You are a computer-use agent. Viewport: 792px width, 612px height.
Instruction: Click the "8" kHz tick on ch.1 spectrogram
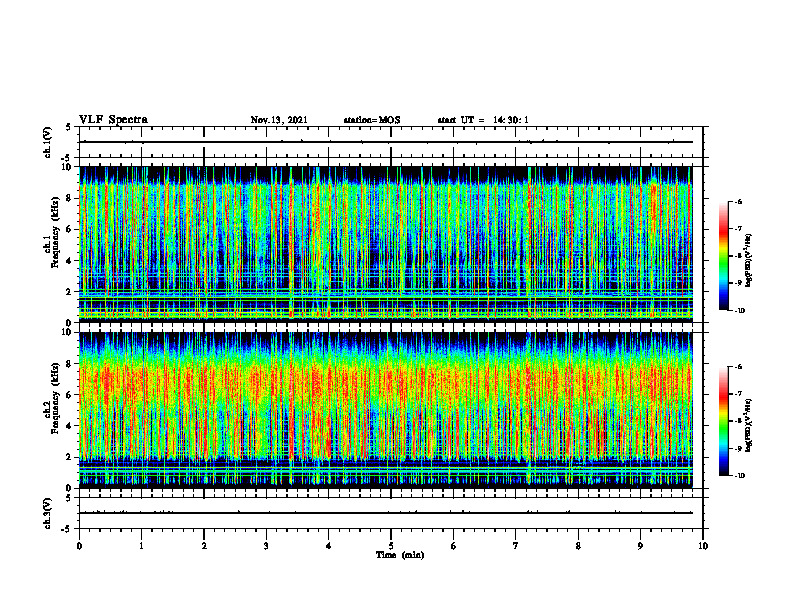(x=70, y=198)
